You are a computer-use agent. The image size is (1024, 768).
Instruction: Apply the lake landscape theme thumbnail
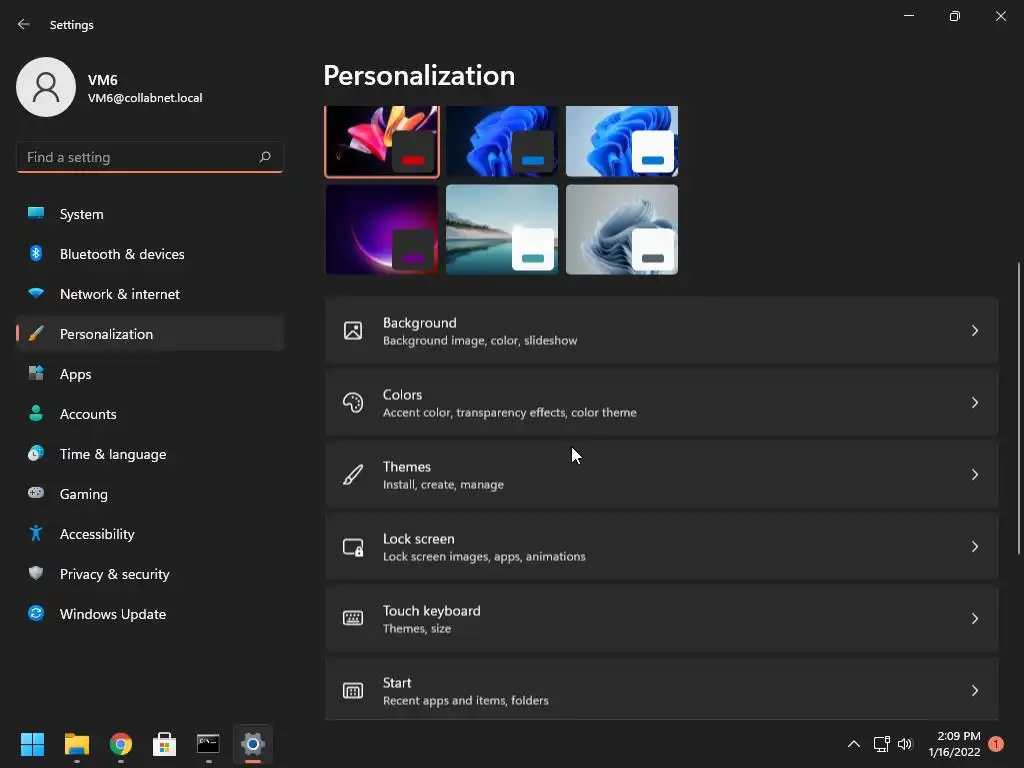(502, 229)
